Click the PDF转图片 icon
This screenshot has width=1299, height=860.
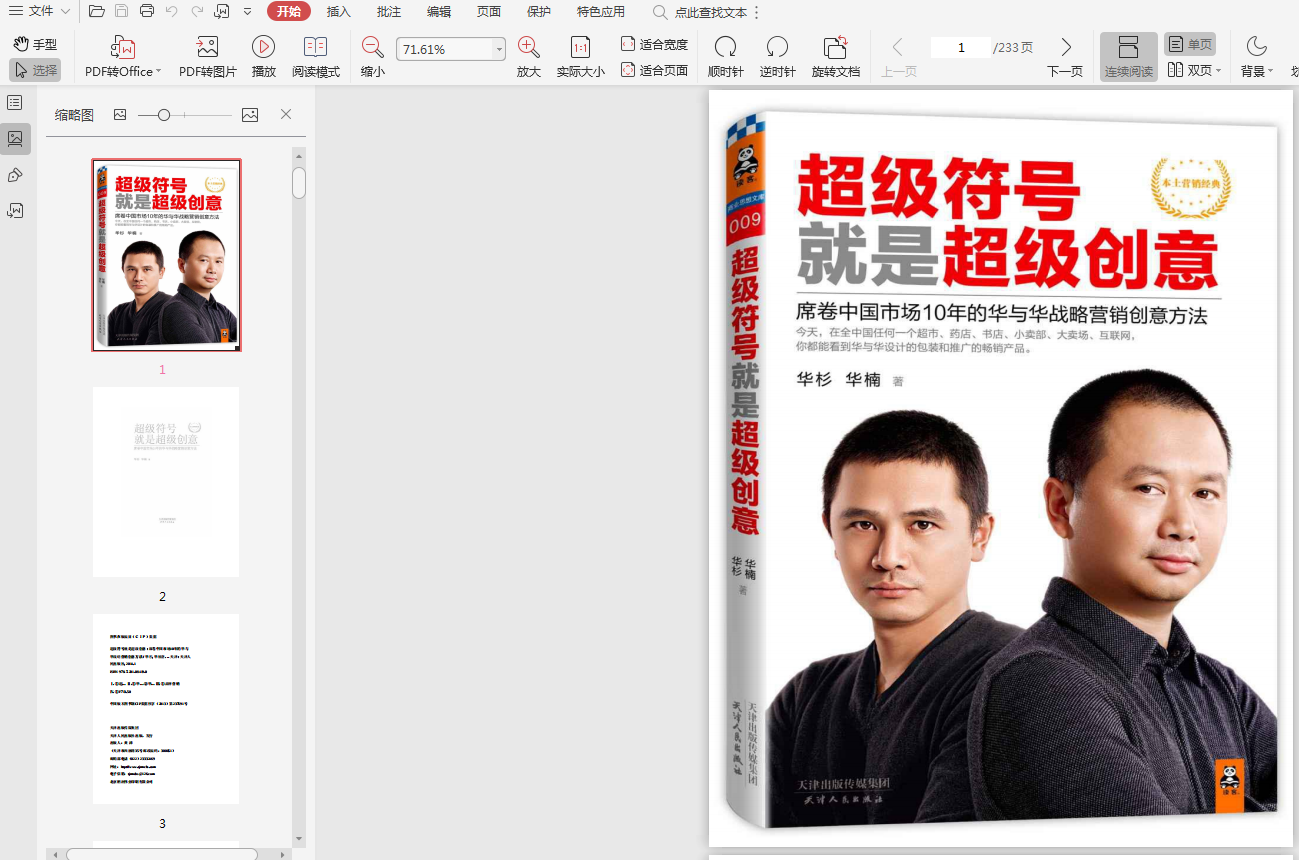coord(207,48)
